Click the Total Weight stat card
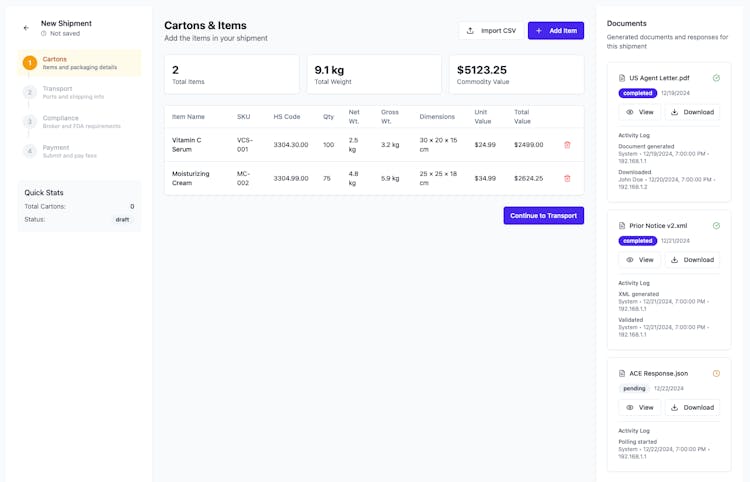 (x=374, y=74)
